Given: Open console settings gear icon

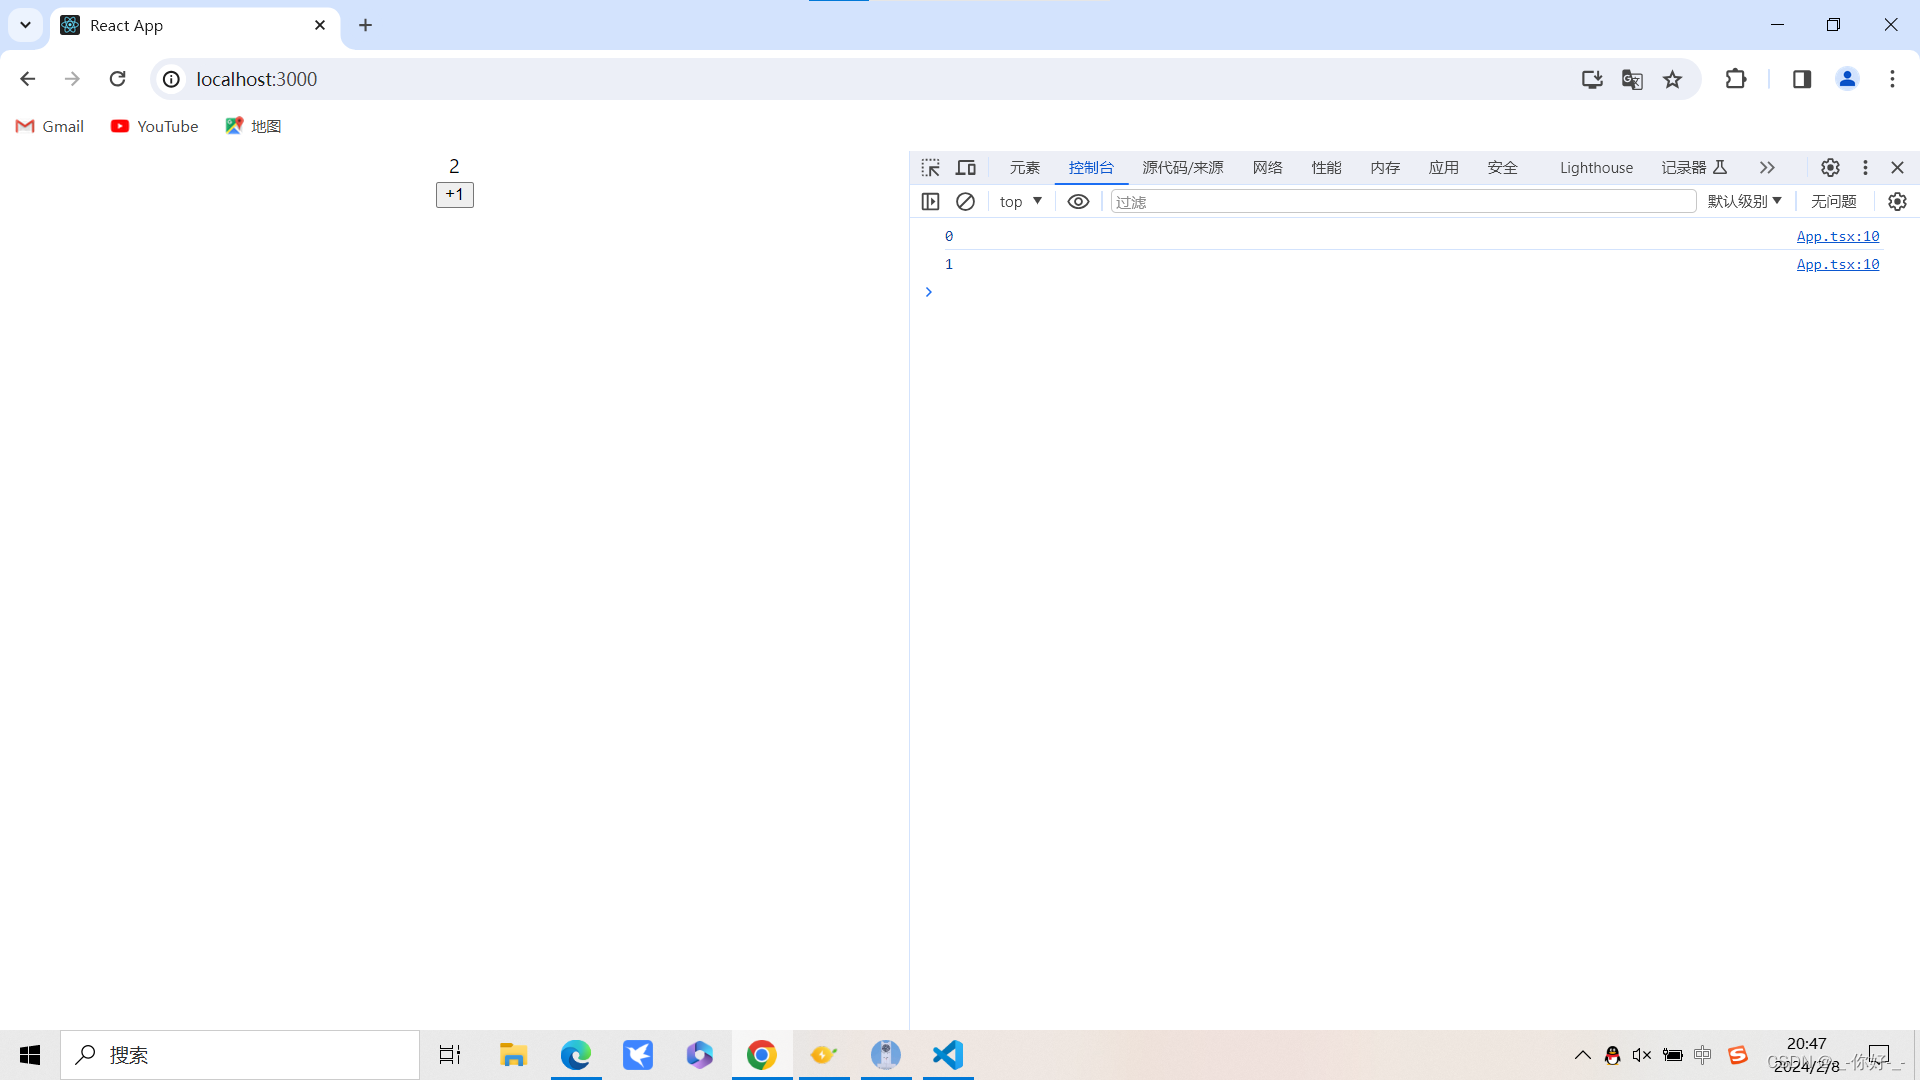Looking at the screenshot, I should [x=1897, y=201].
